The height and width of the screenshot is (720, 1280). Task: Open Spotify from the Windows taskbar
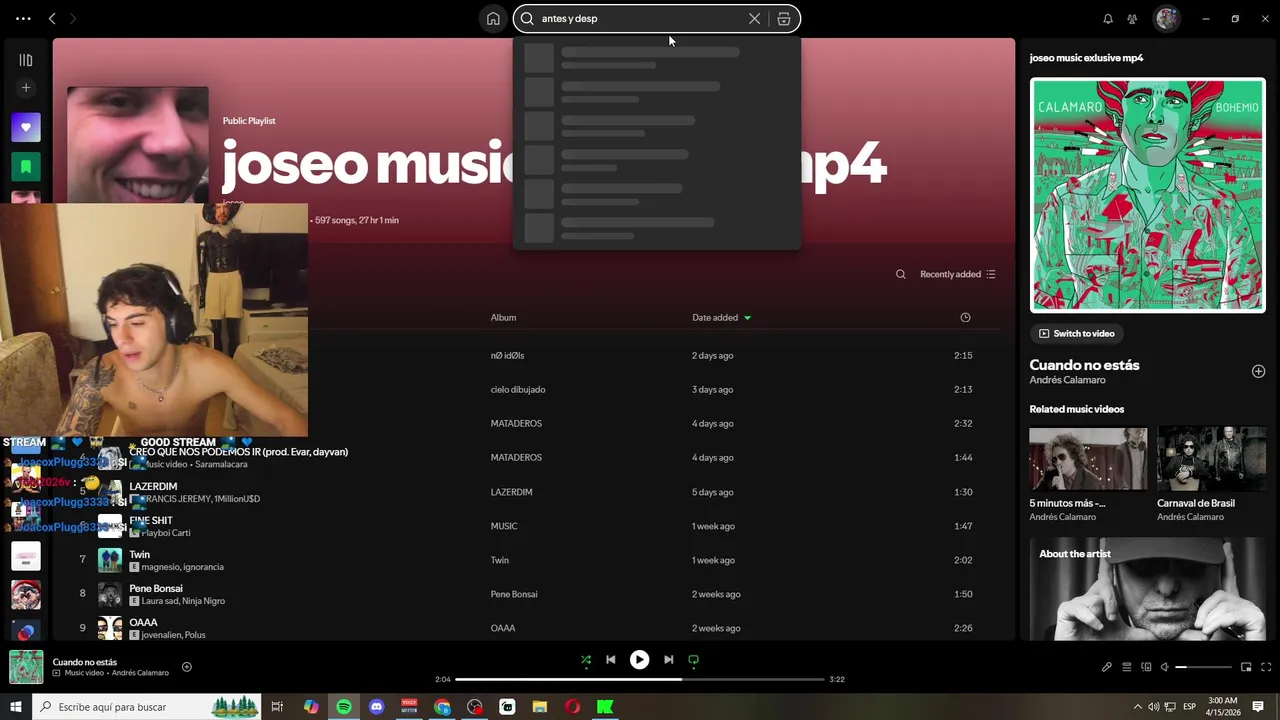click(x=344, y=707)
